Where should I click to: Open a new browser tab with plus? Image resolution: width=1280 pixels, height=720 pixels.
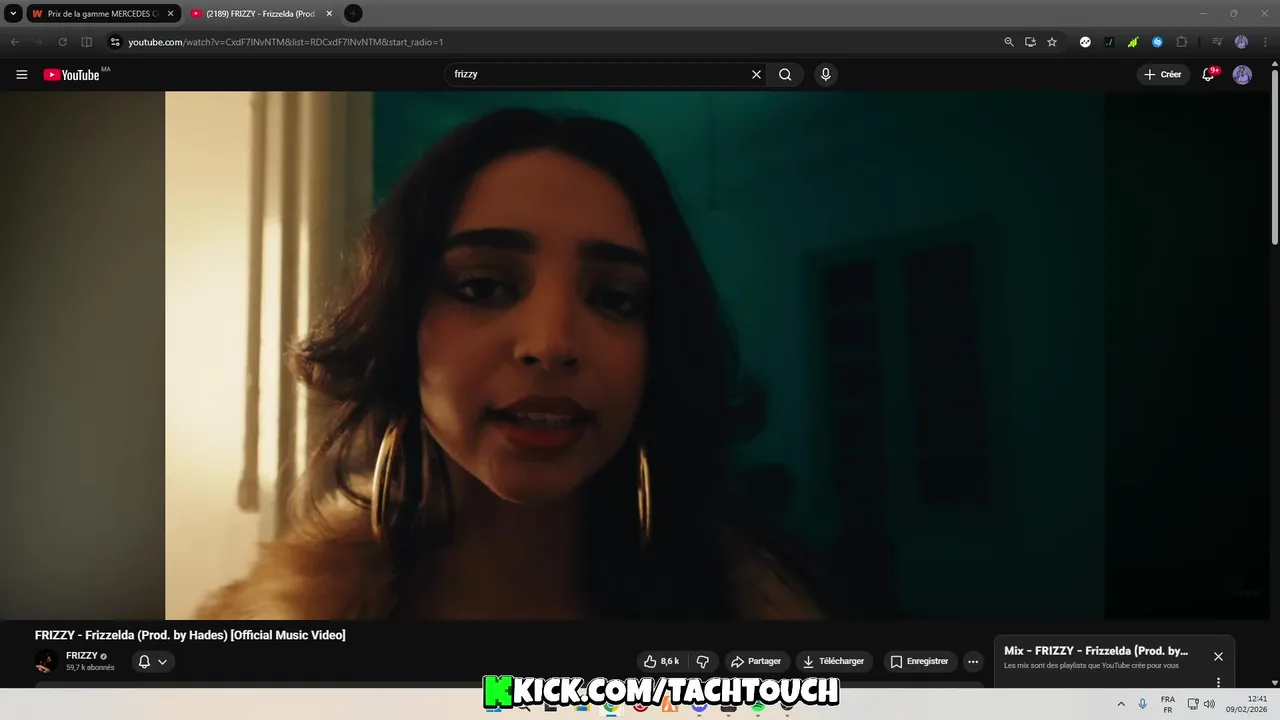coord(353,13)
